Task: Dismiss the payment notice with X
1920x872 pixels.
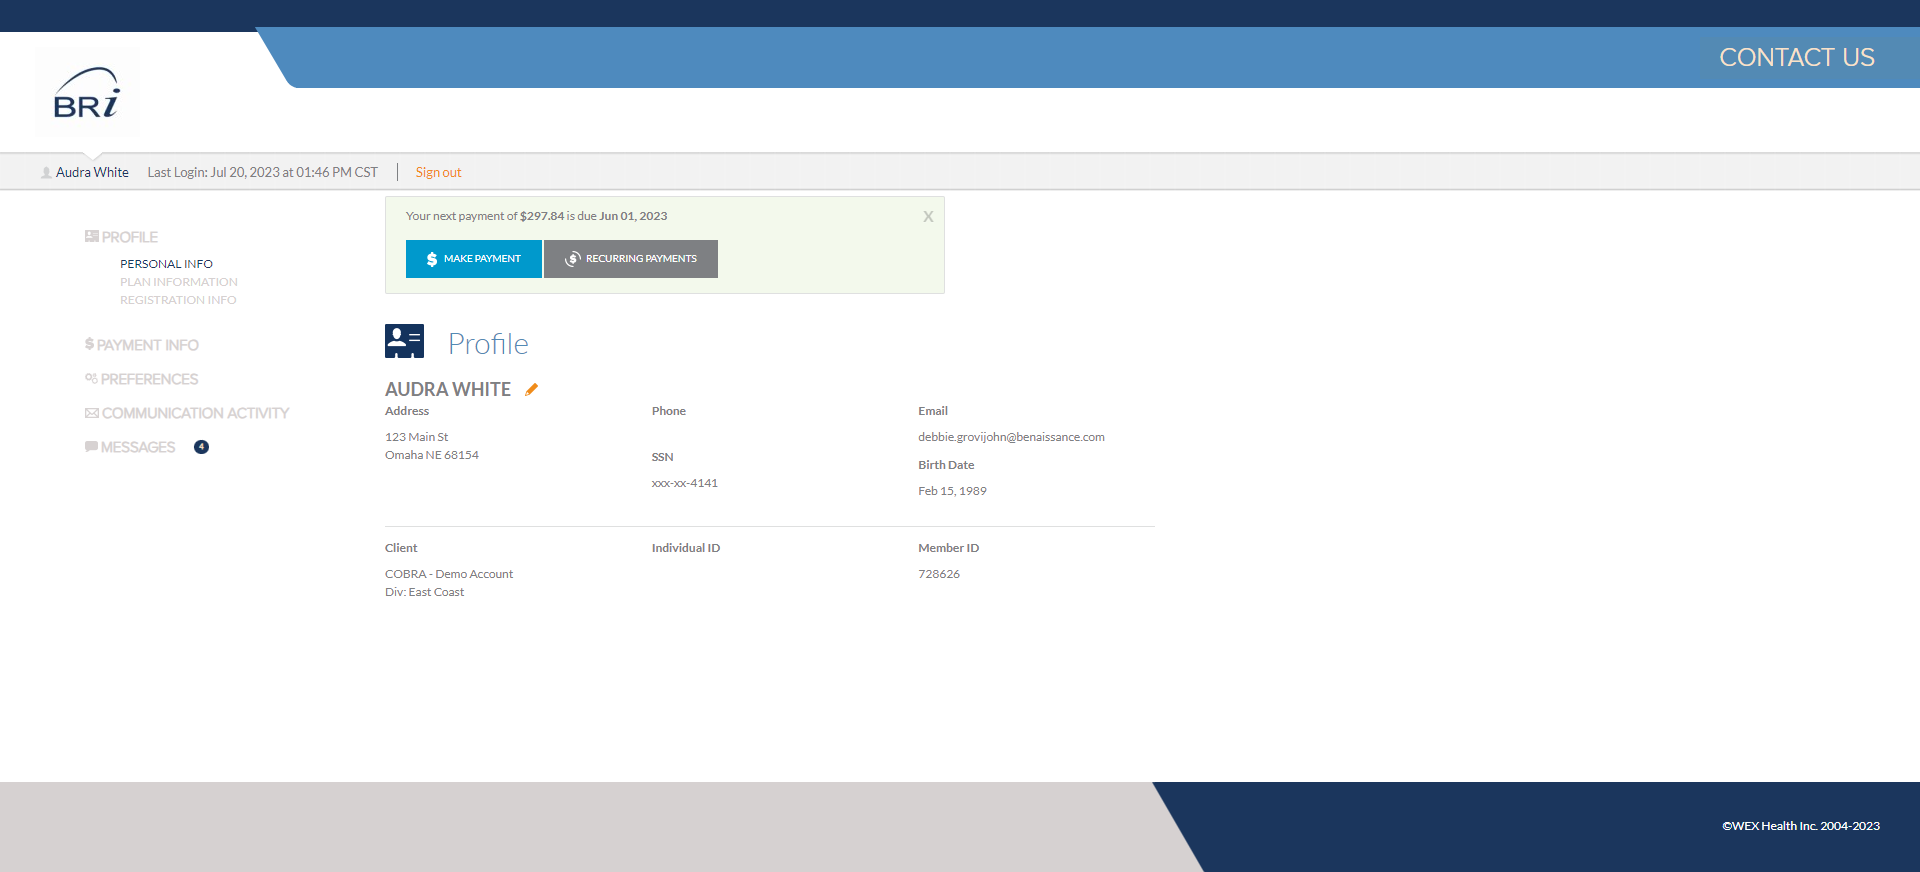Action: point(928,217)
